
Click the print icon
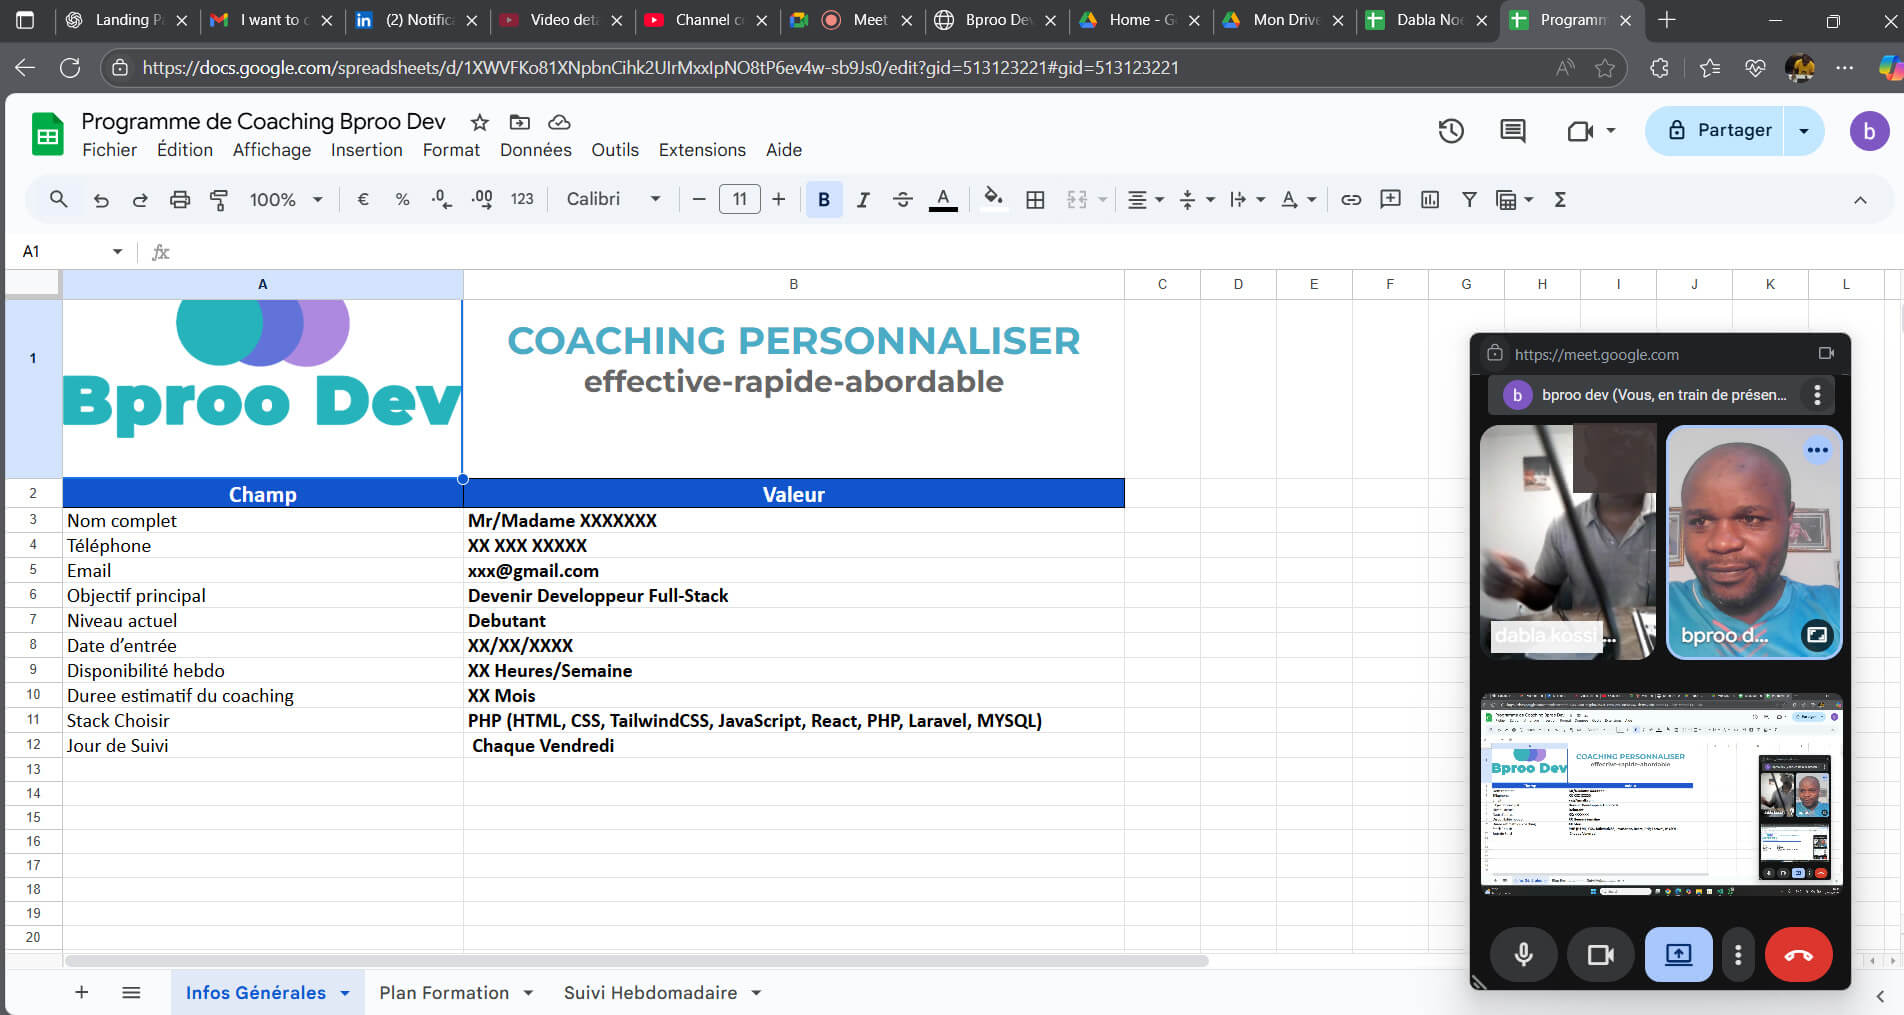tap(180, 200)
